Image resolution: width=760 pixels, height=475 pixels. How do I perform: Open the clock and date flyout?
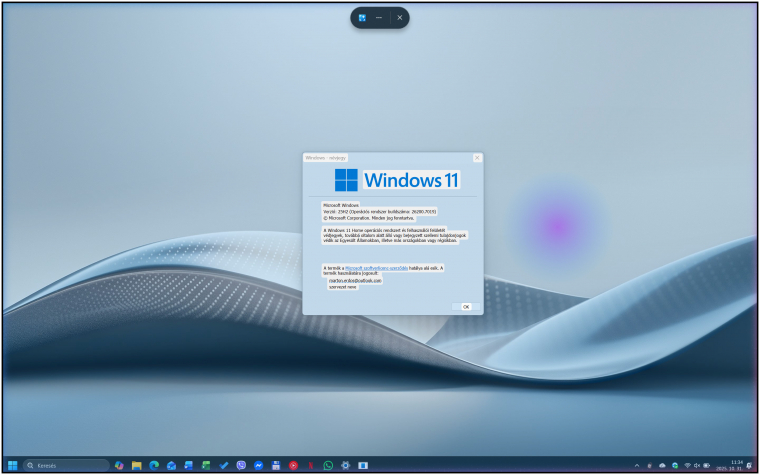[x=736, y=465]
